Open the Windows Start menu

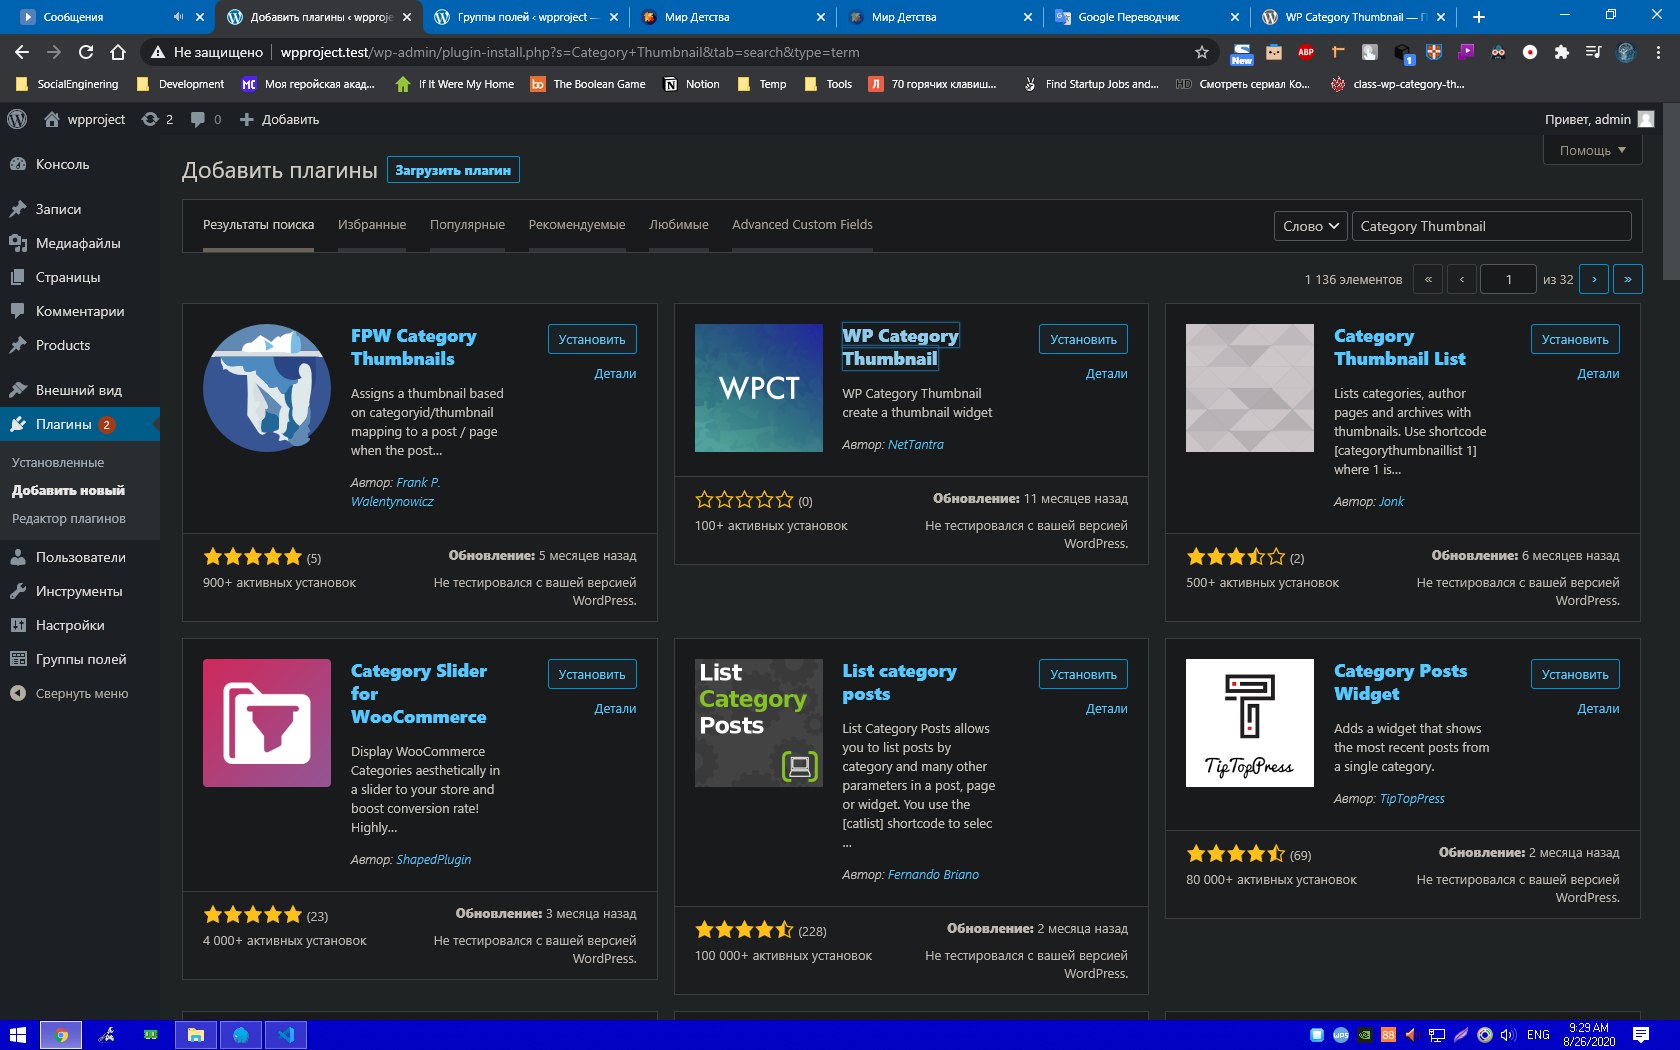pos(17,1035)
